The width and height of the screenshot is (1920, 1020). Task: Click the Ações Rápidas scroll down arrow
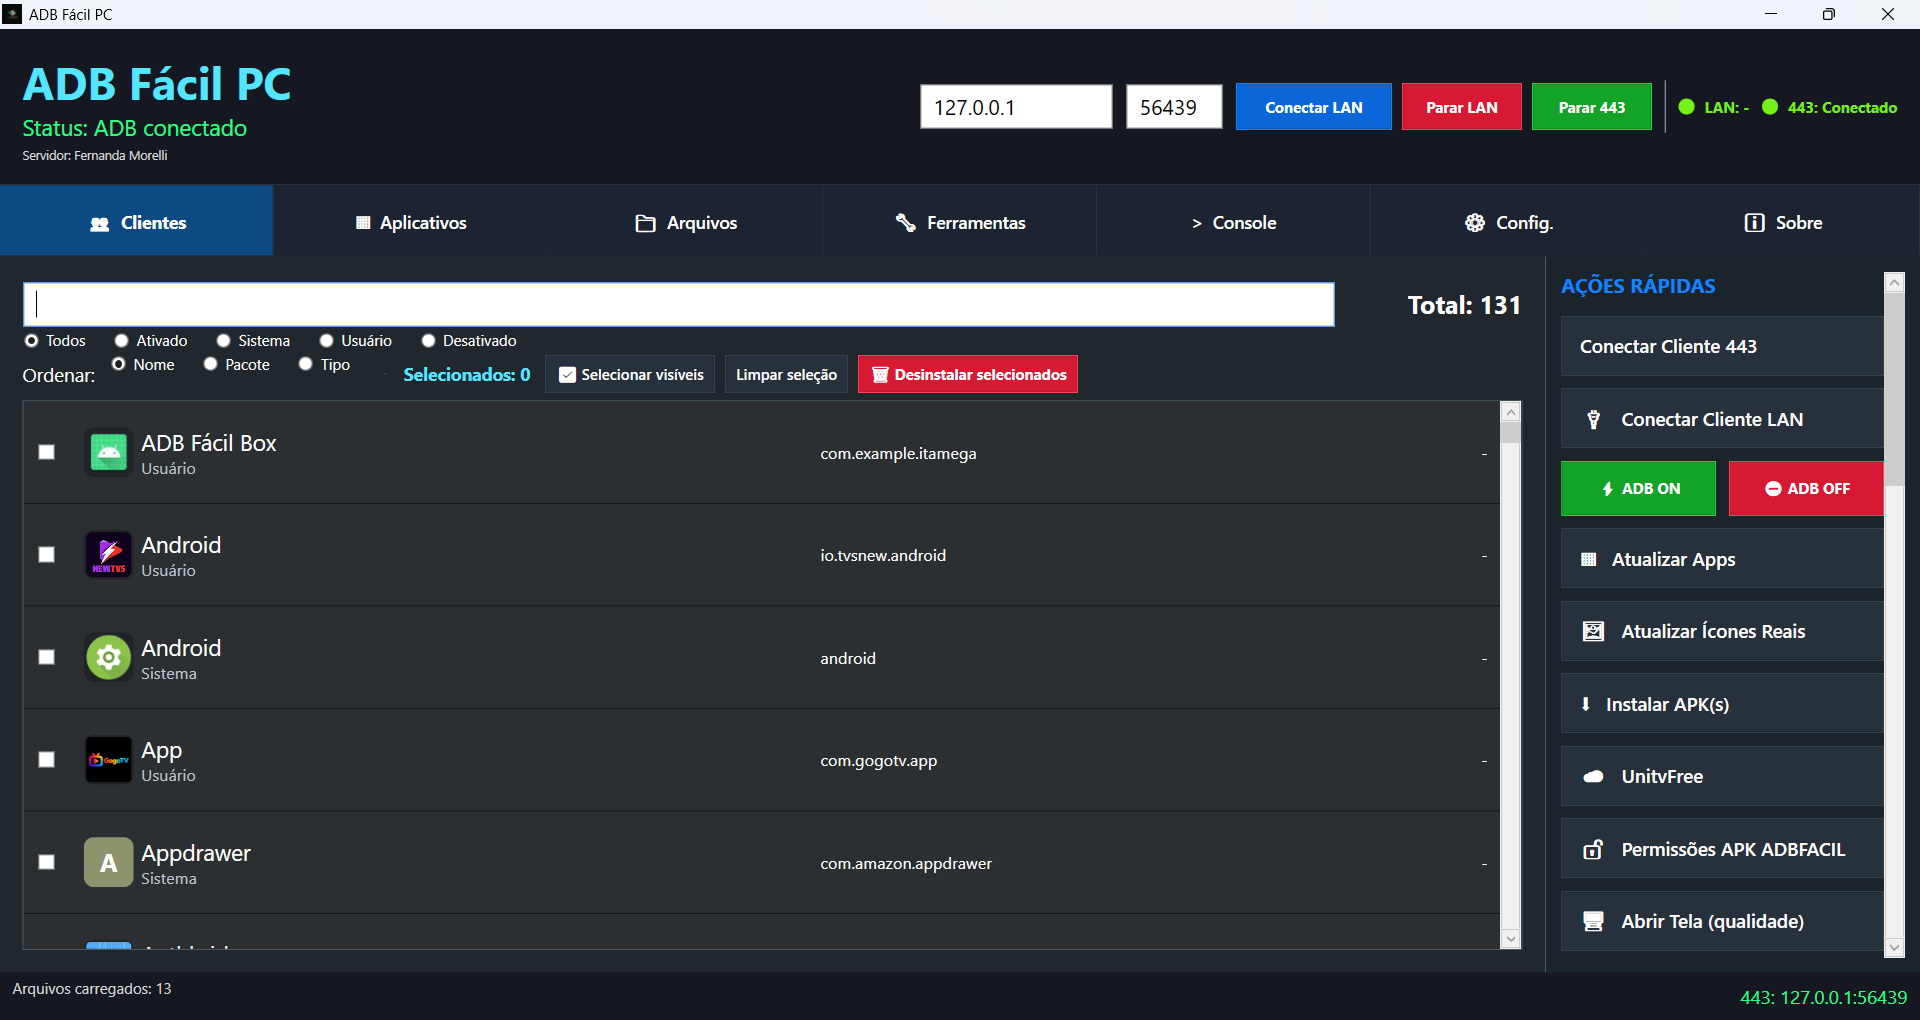(1895, 946)
